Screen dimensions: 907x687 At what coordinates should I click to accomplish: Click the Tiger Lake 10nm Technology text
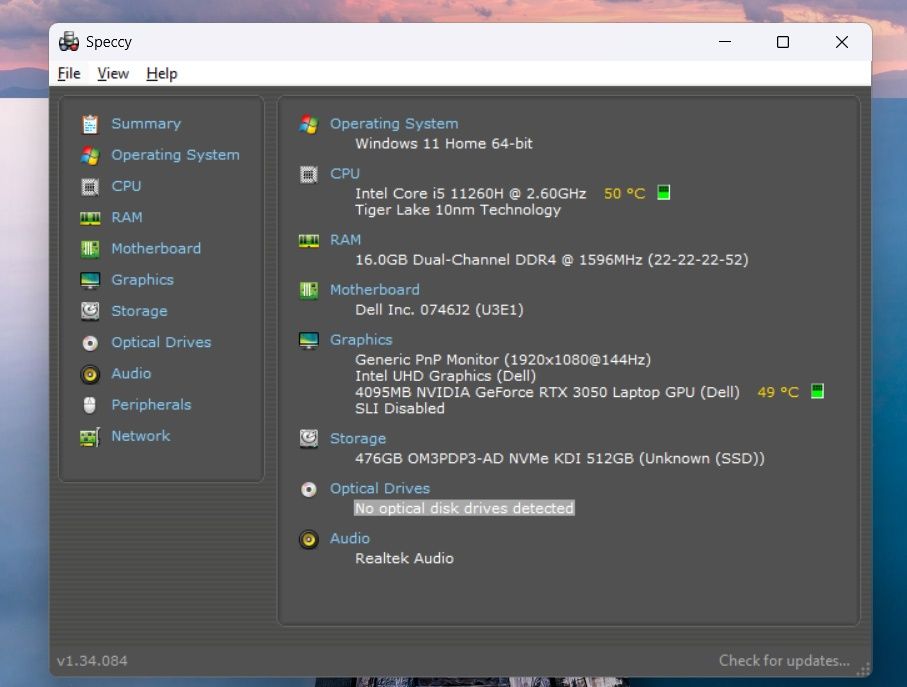point(458,210)
